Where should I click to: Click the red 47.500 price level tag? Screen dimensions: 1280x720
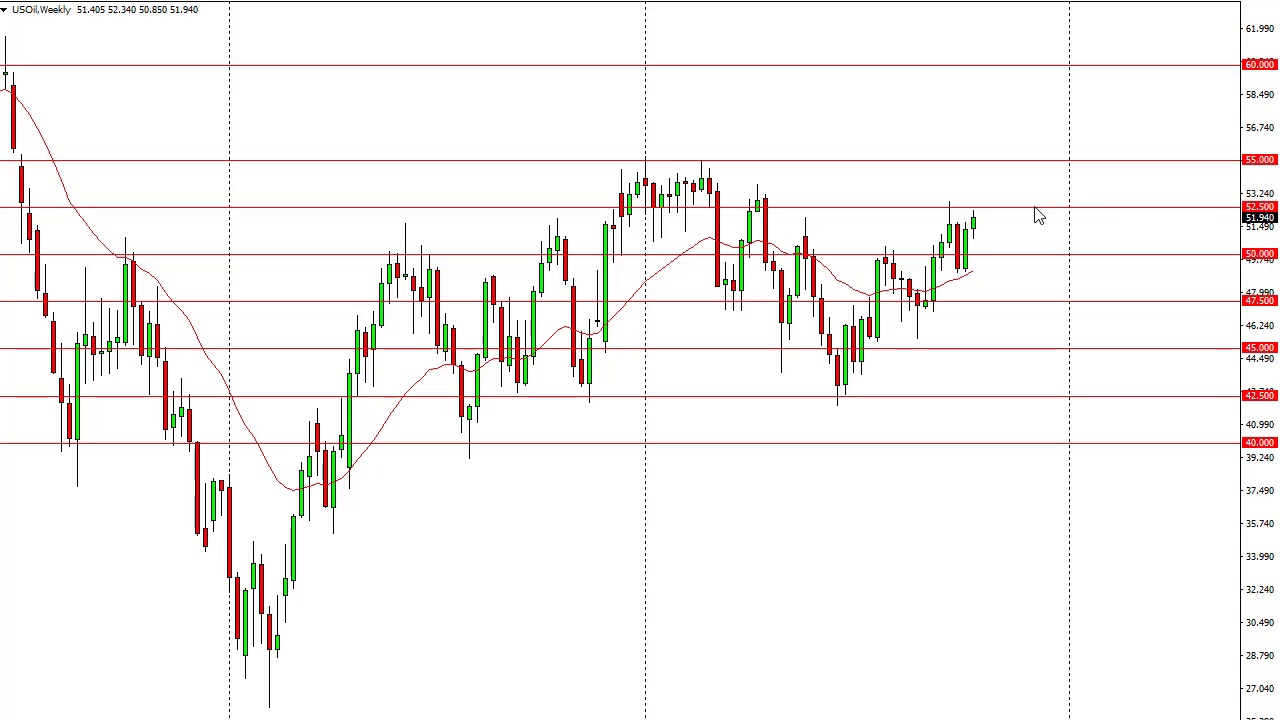1259,301
